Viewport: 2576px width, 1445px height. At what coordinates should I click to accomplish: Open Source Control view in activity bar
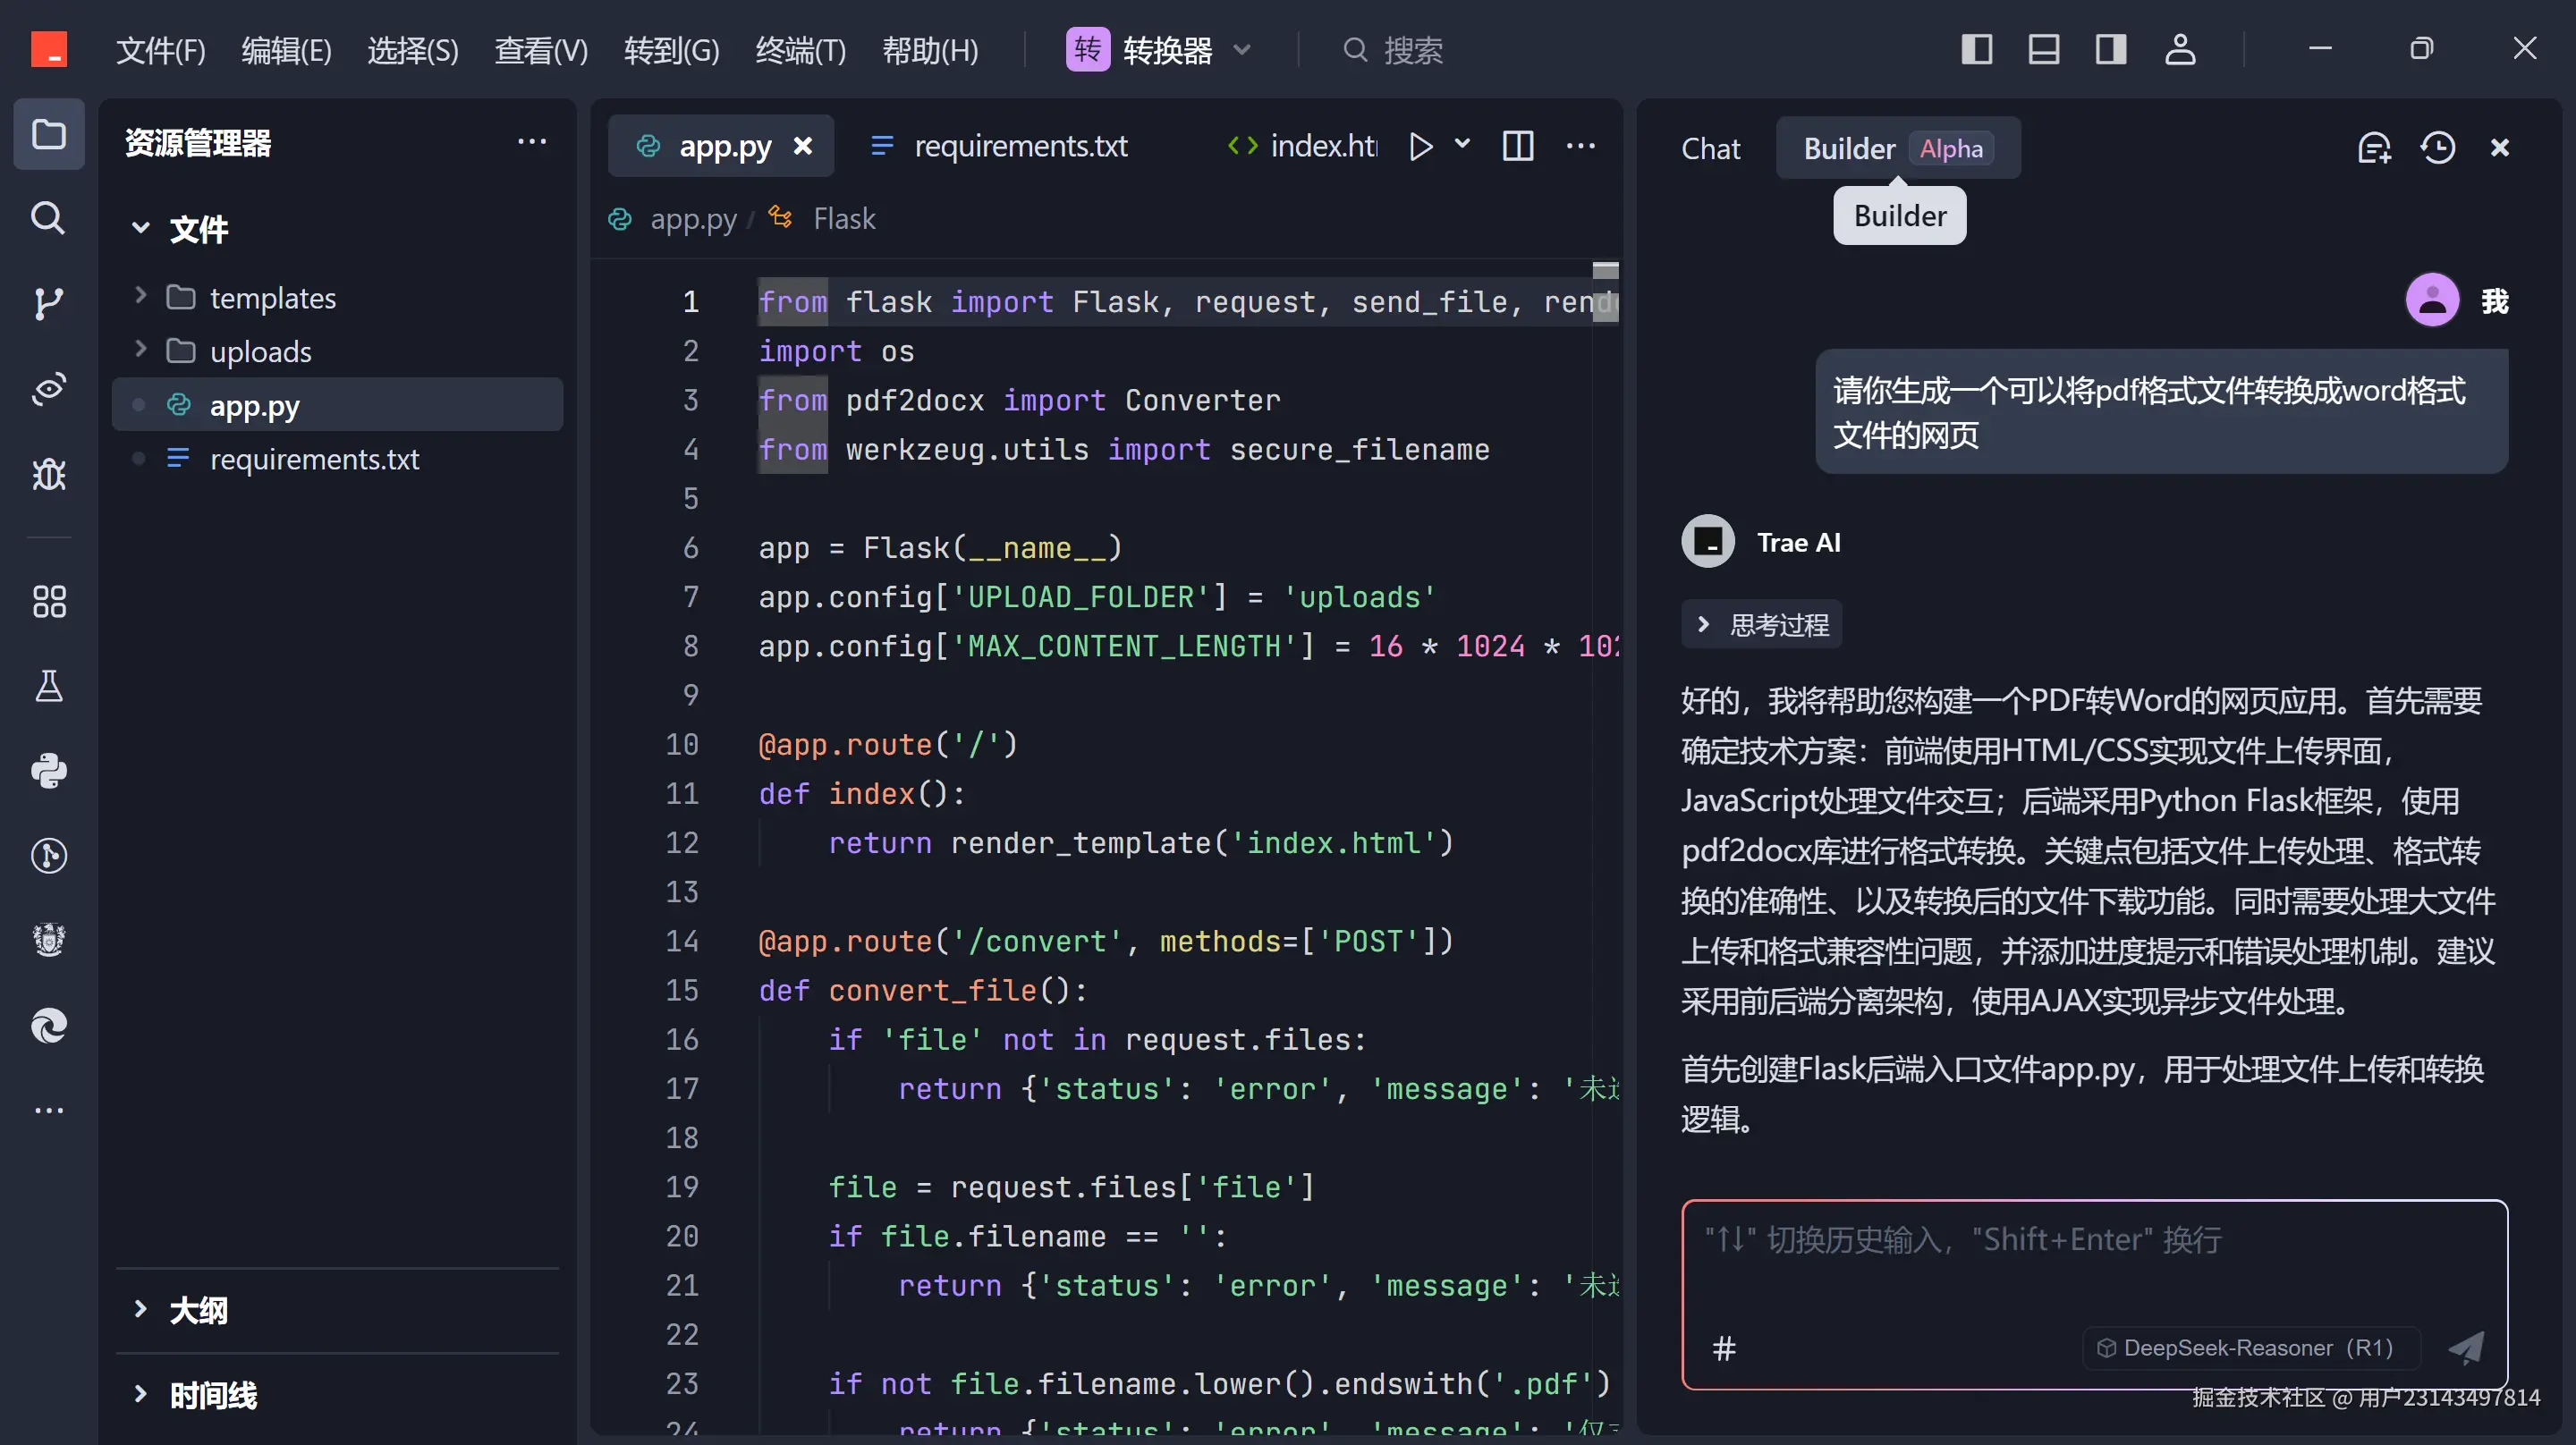[48, 303]
